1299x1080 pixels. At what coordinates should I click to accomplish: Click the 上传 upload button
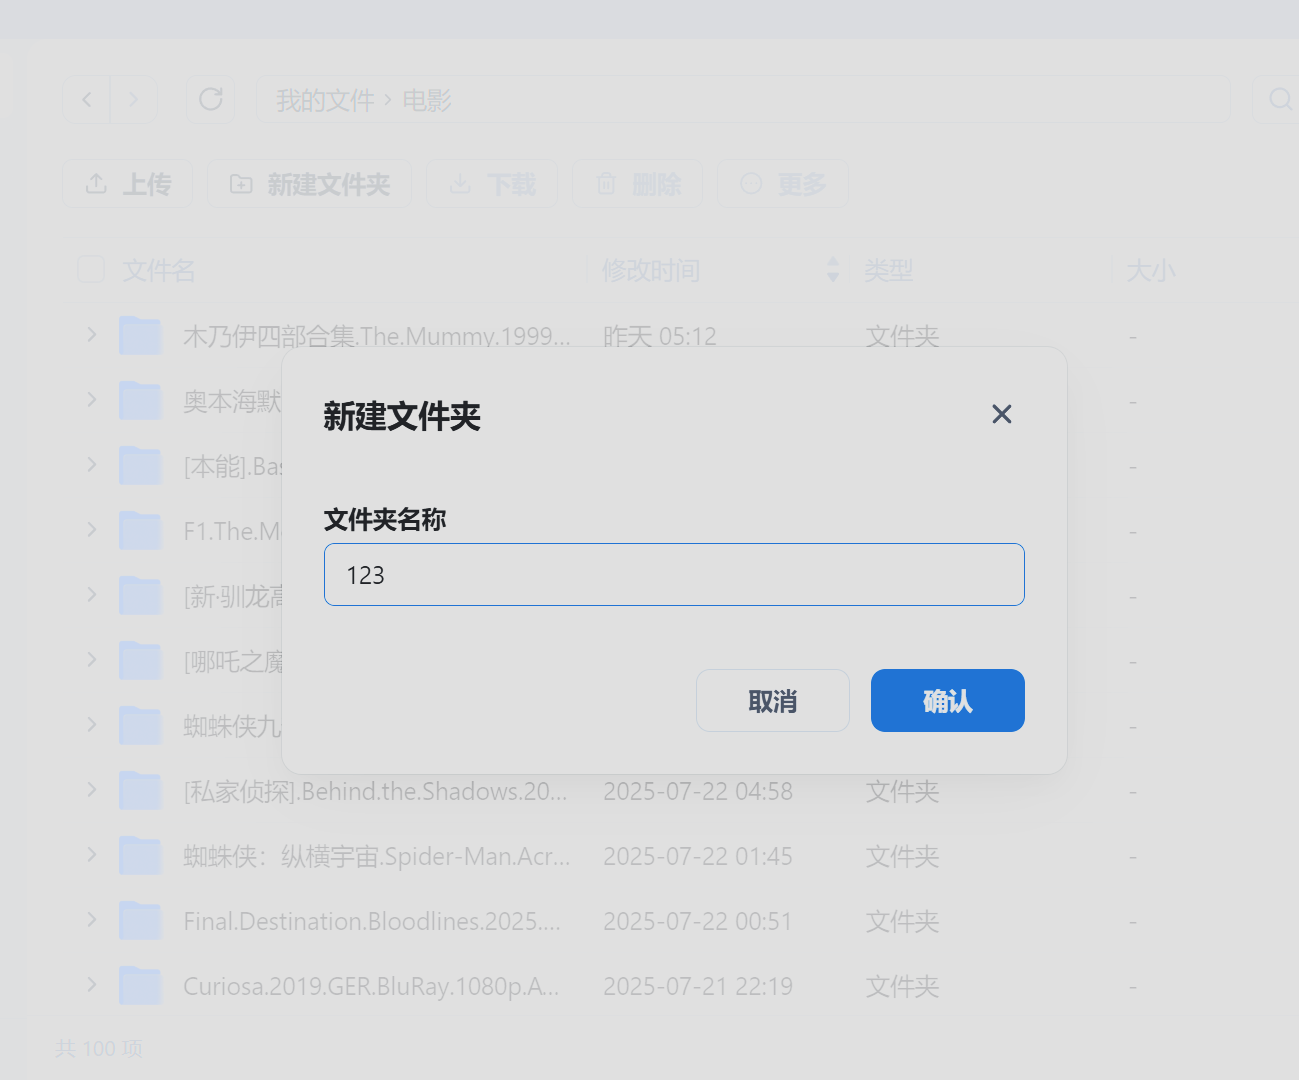point(128,184)
